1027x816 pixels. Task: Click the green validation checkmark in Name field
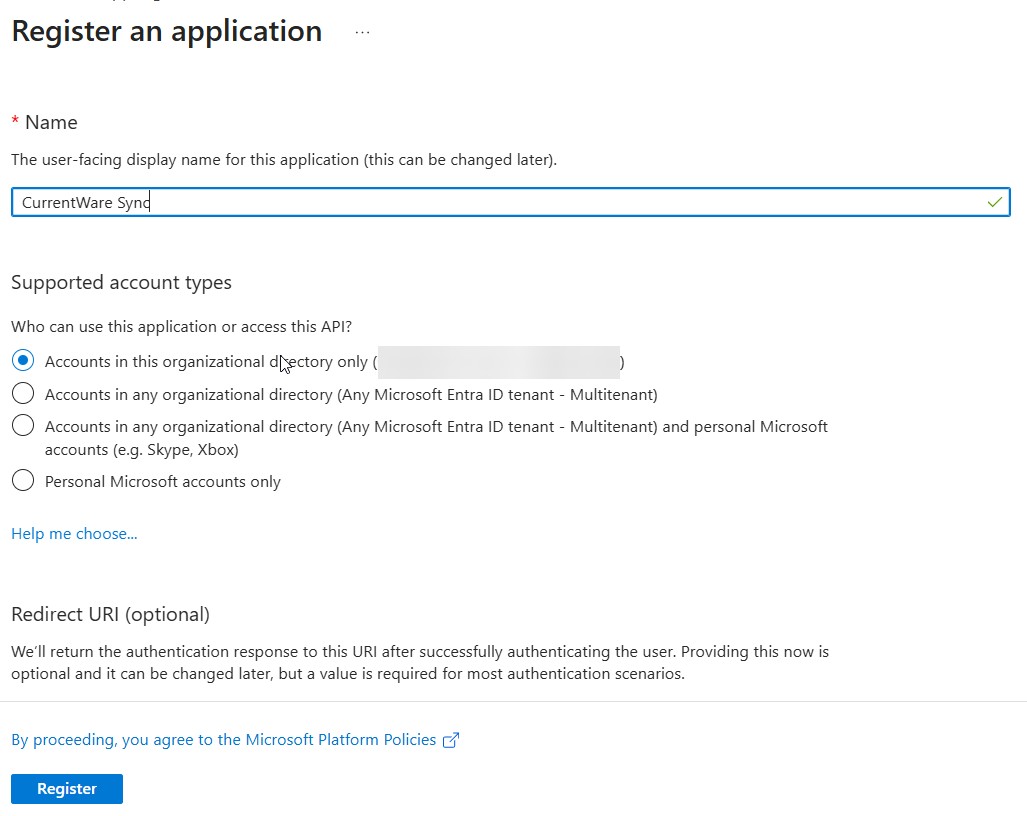pos(994,202)
